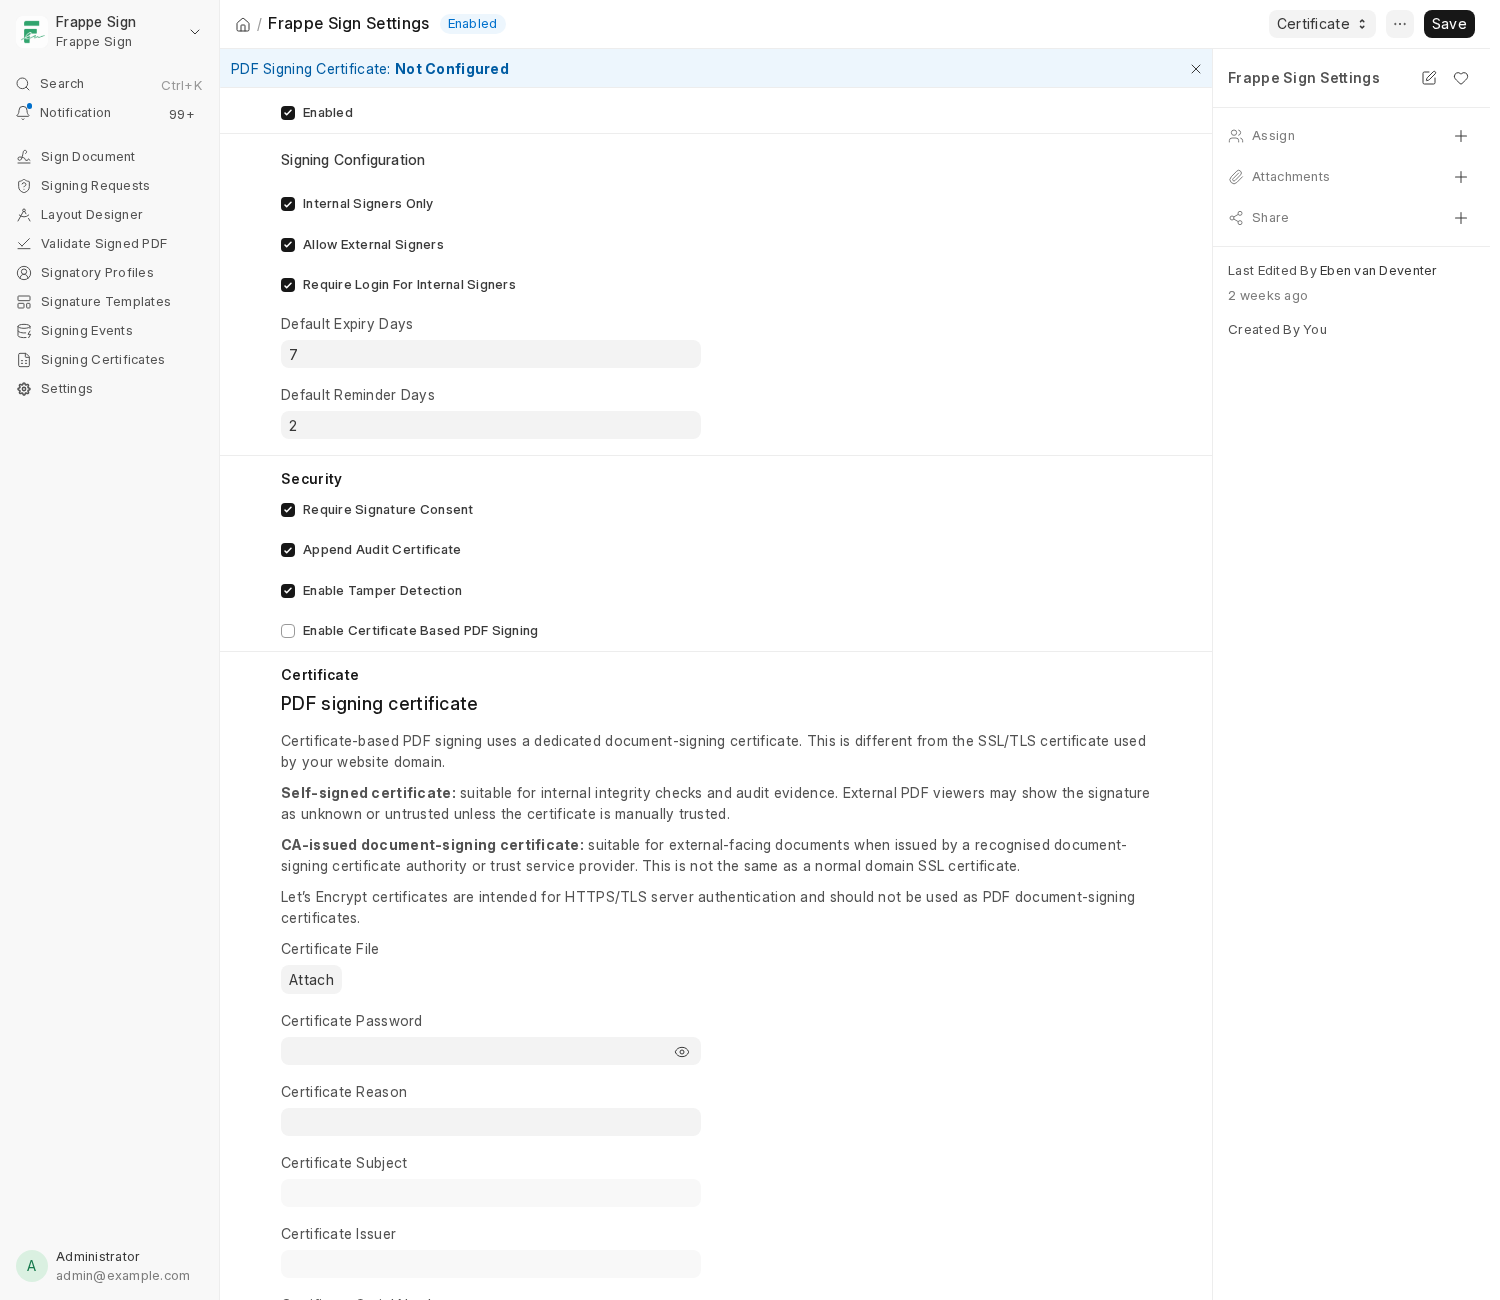This screenshot has width=1500, height=1300.
Task: Enable Certificate Based PDF Signing
Action: pos(288,631)
